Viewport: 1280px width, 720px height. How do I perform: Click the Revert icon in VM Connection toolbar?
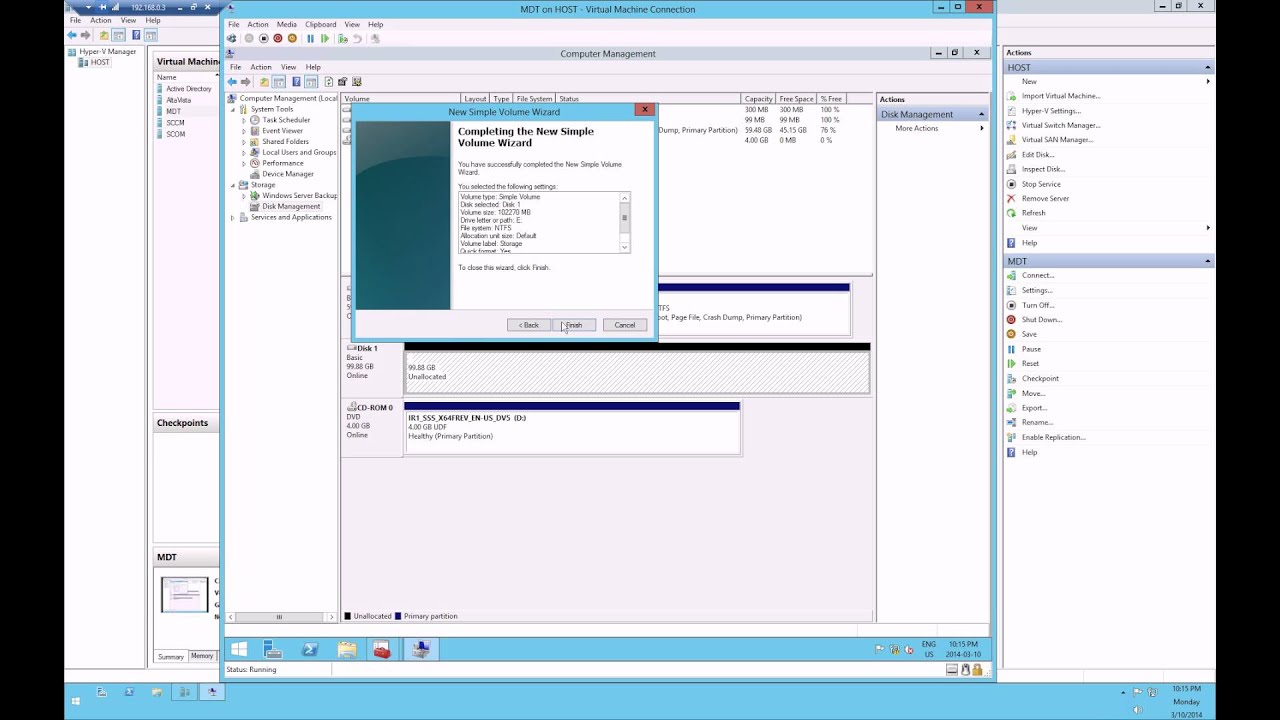coord(357,38)
